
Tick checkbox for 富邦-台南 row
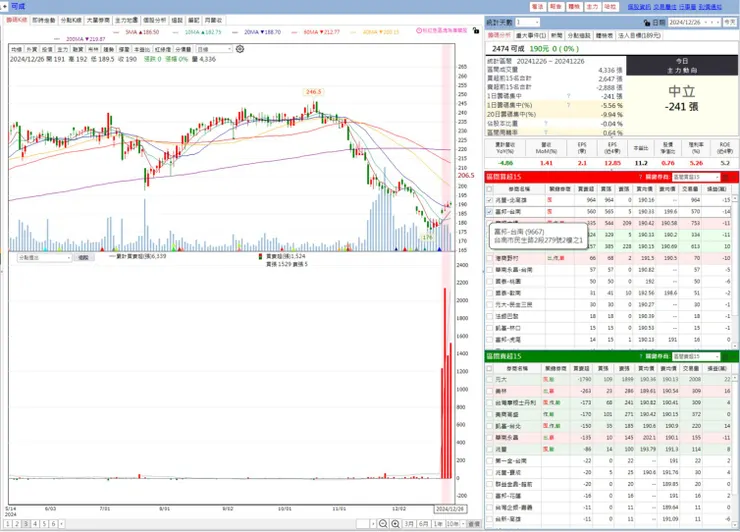[489, 212]
